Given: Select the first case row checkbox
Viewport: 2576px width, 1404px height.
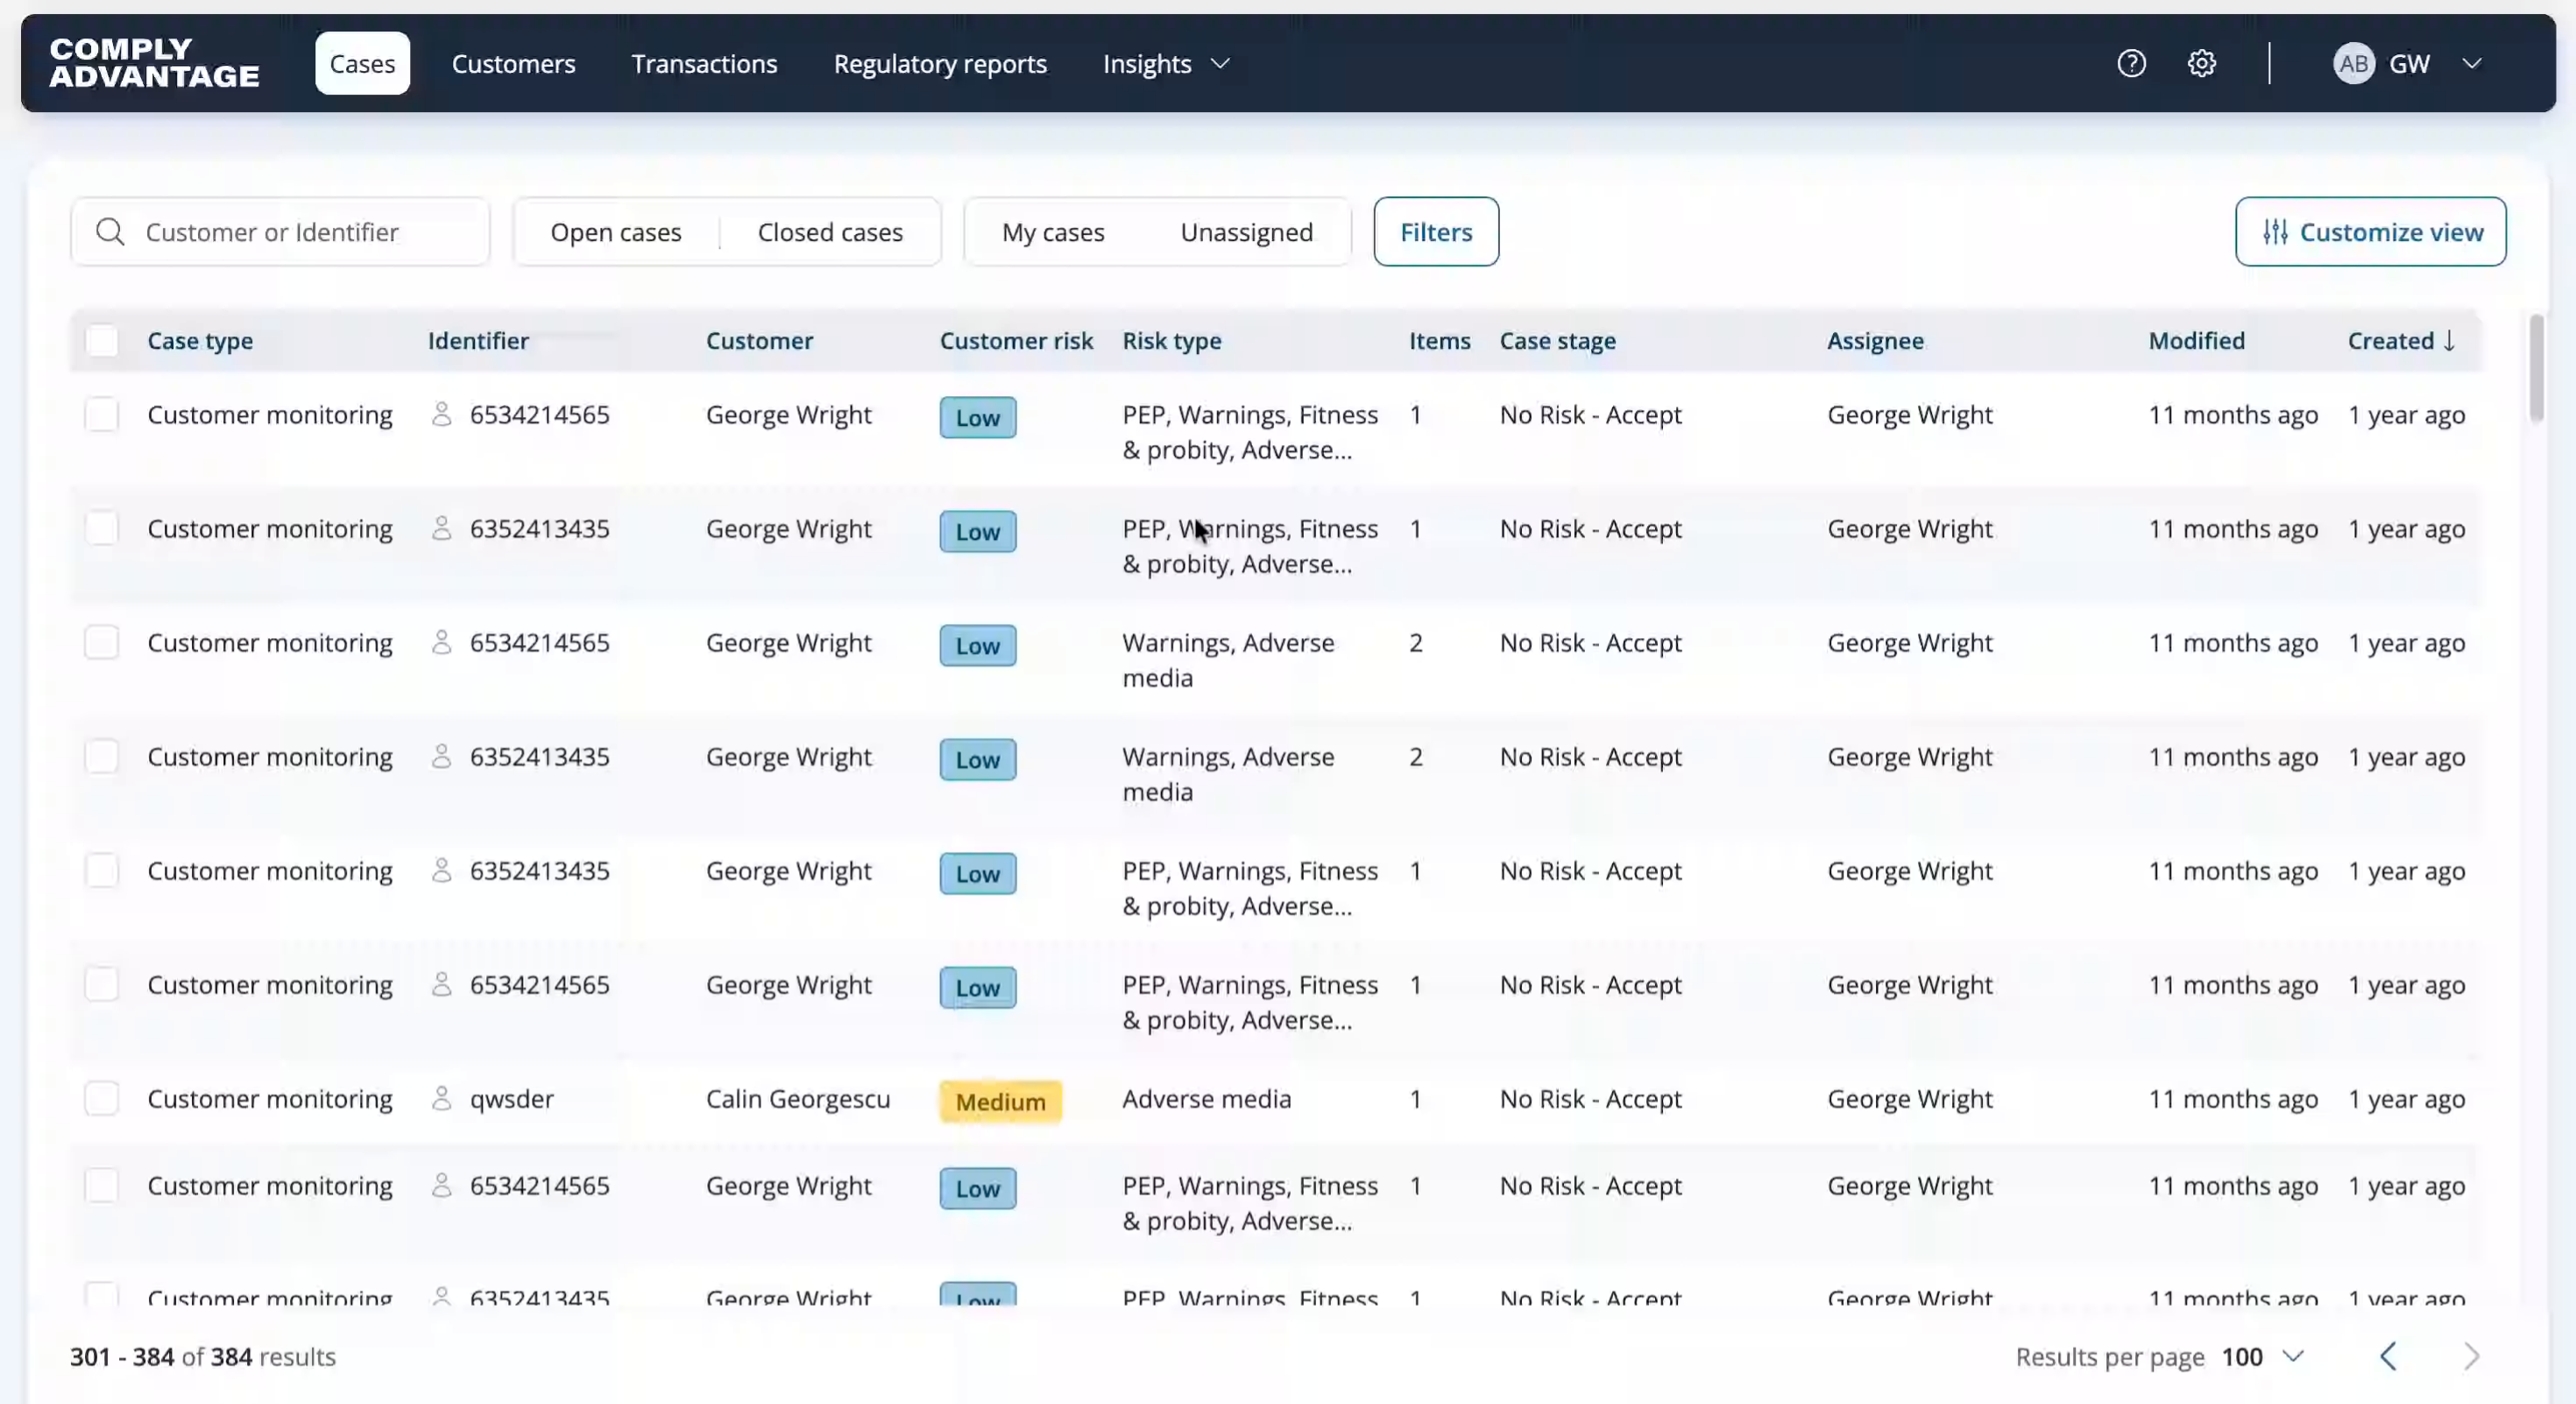Looking at the screenshot, I should (102, 415).
